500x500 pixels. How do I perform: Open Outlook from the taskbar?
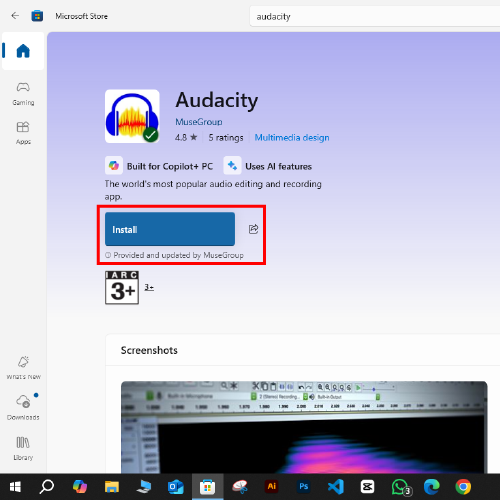click(x=176, y=487)
